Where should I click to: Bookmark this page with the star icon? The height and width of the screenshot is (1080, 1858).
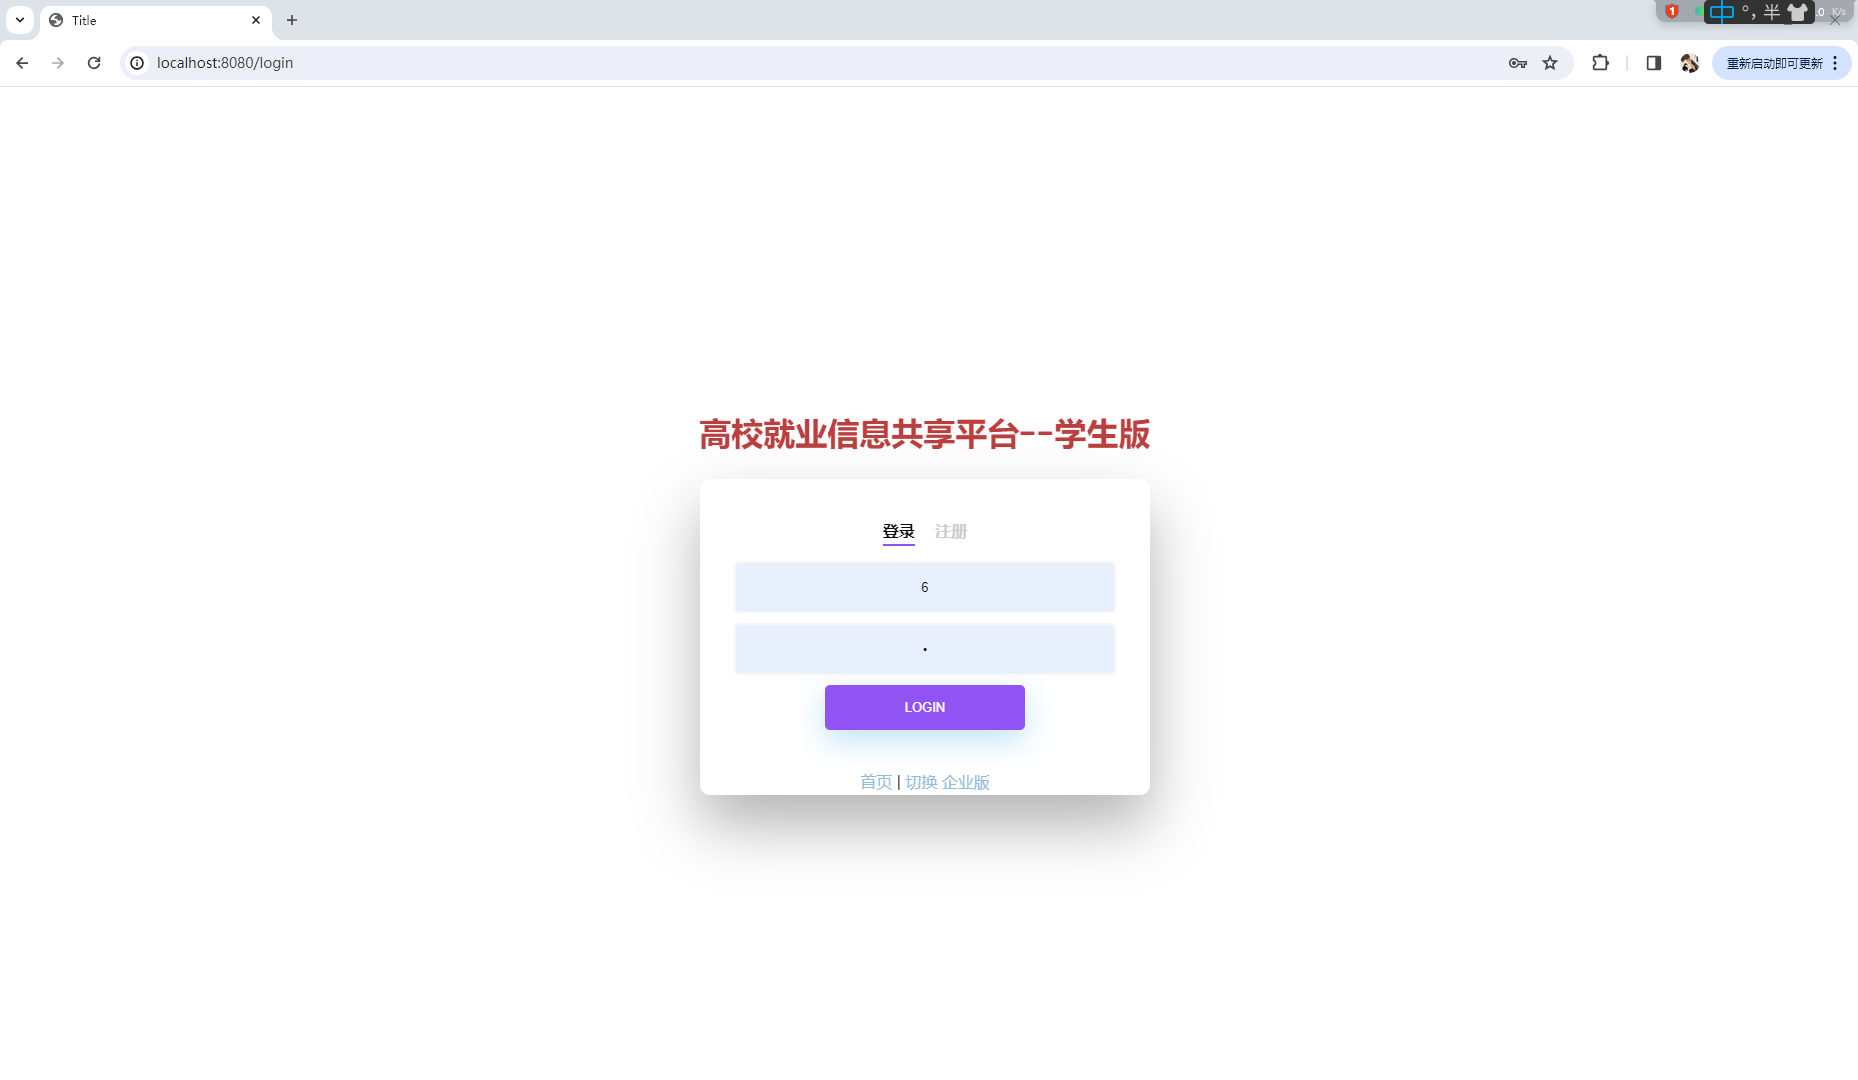[1550, 63]
